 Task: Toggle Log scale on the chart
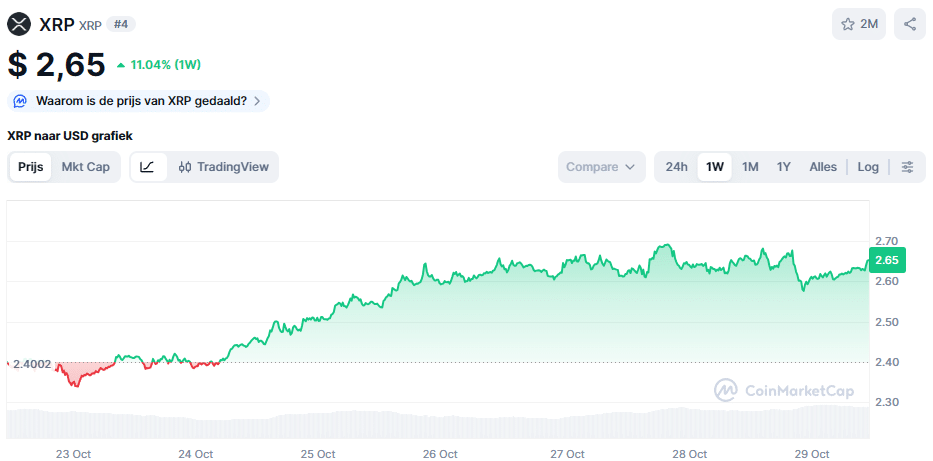pos(868,167)
